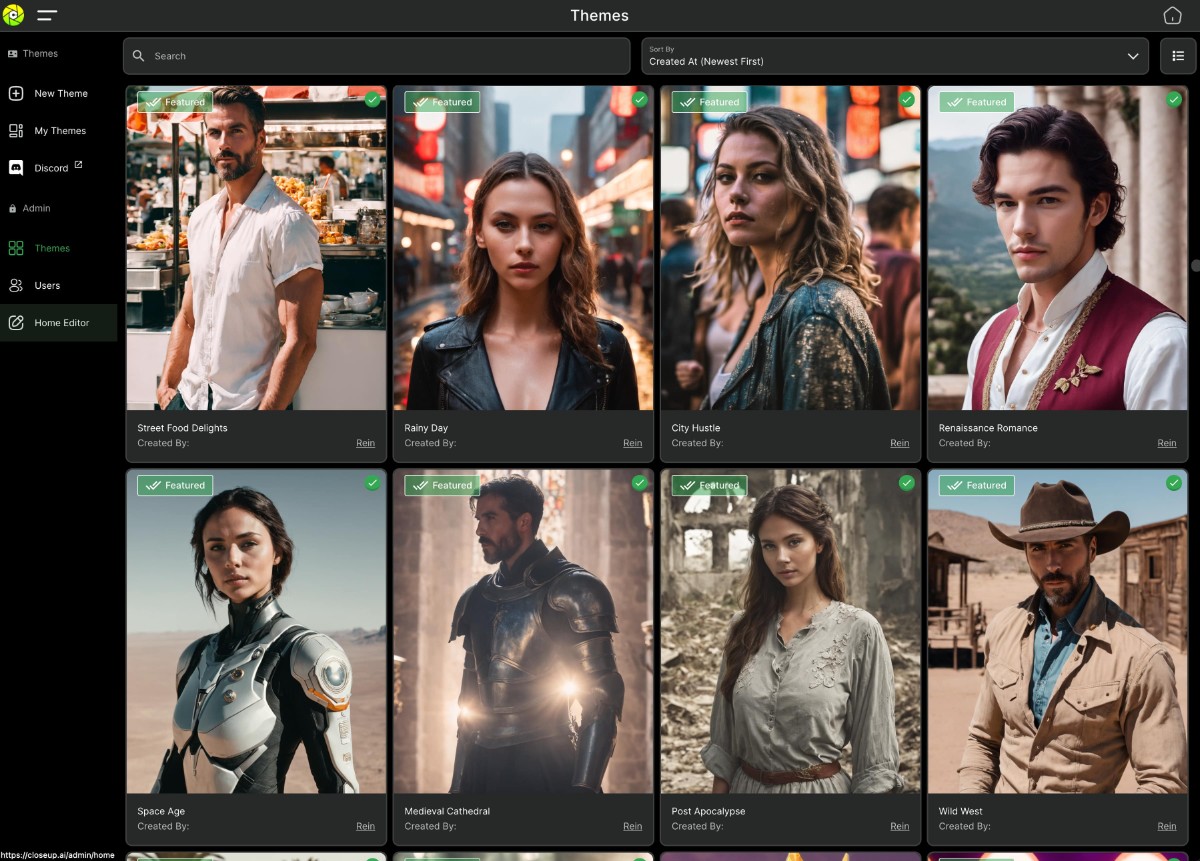Click the Sort By dropdown chevron arrow

point(1133,56)
